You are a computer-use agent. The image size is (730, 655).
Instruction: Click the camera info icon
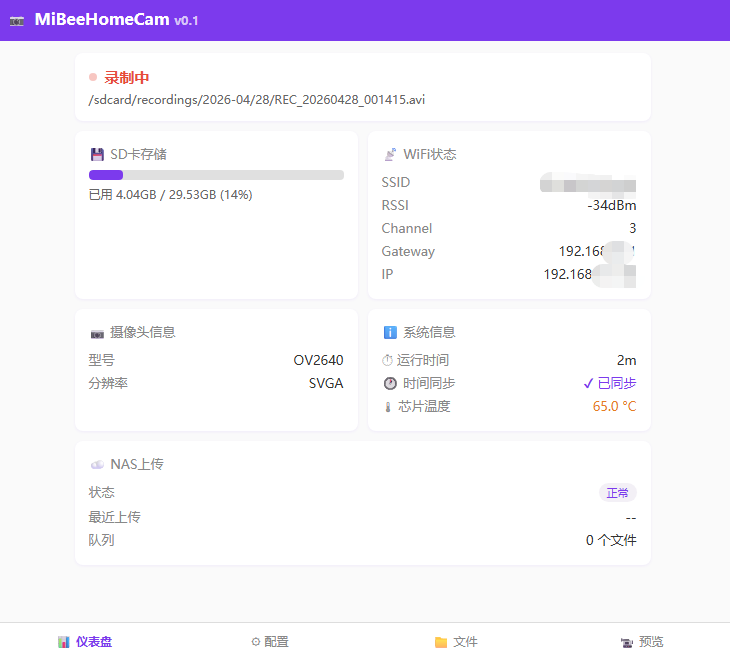[x=97, y=334]
